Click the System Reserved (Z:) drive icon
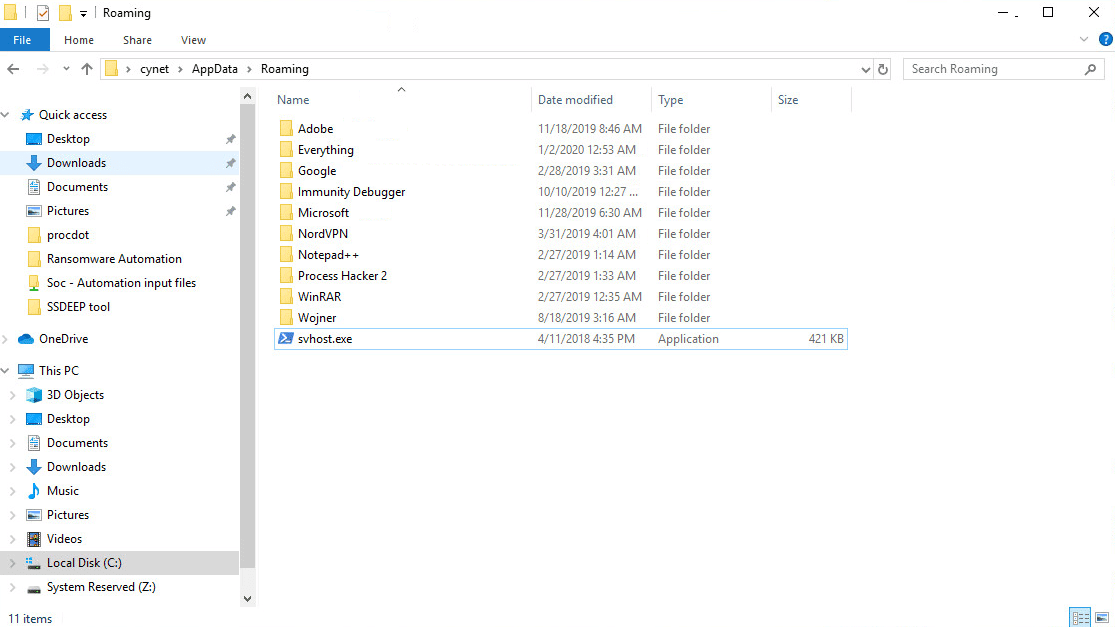 click(33, 587)
